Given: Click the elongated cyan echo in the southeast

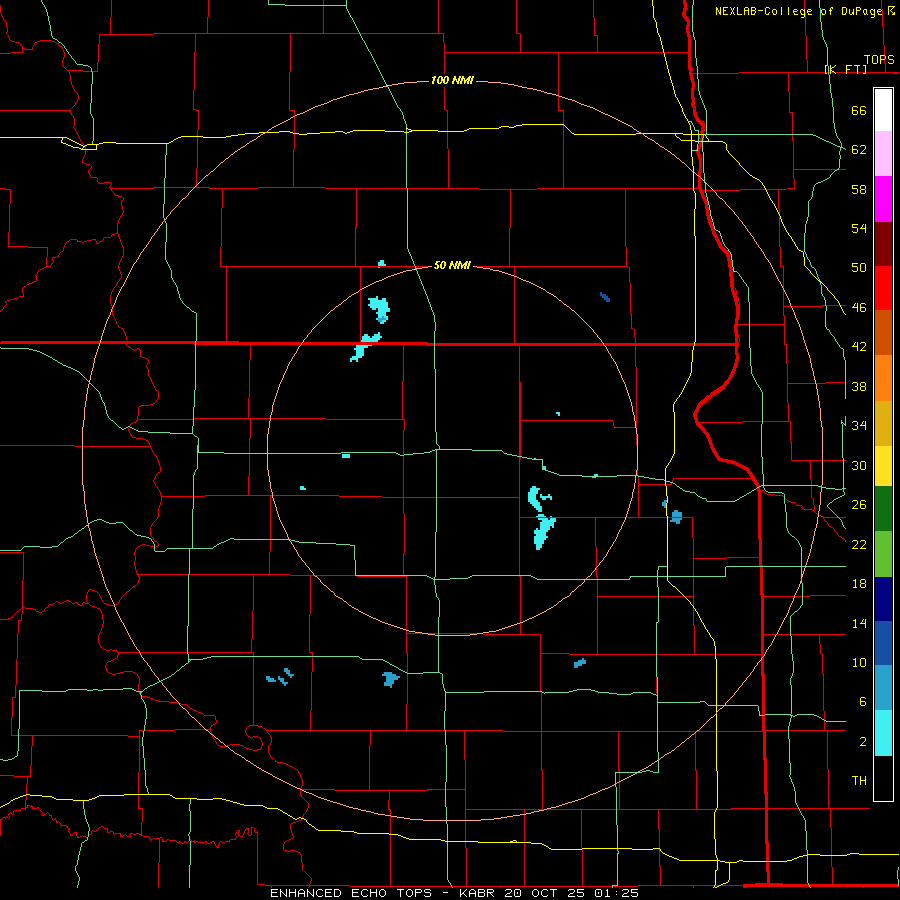Looking at the screenshot, I should click(543, 532).
